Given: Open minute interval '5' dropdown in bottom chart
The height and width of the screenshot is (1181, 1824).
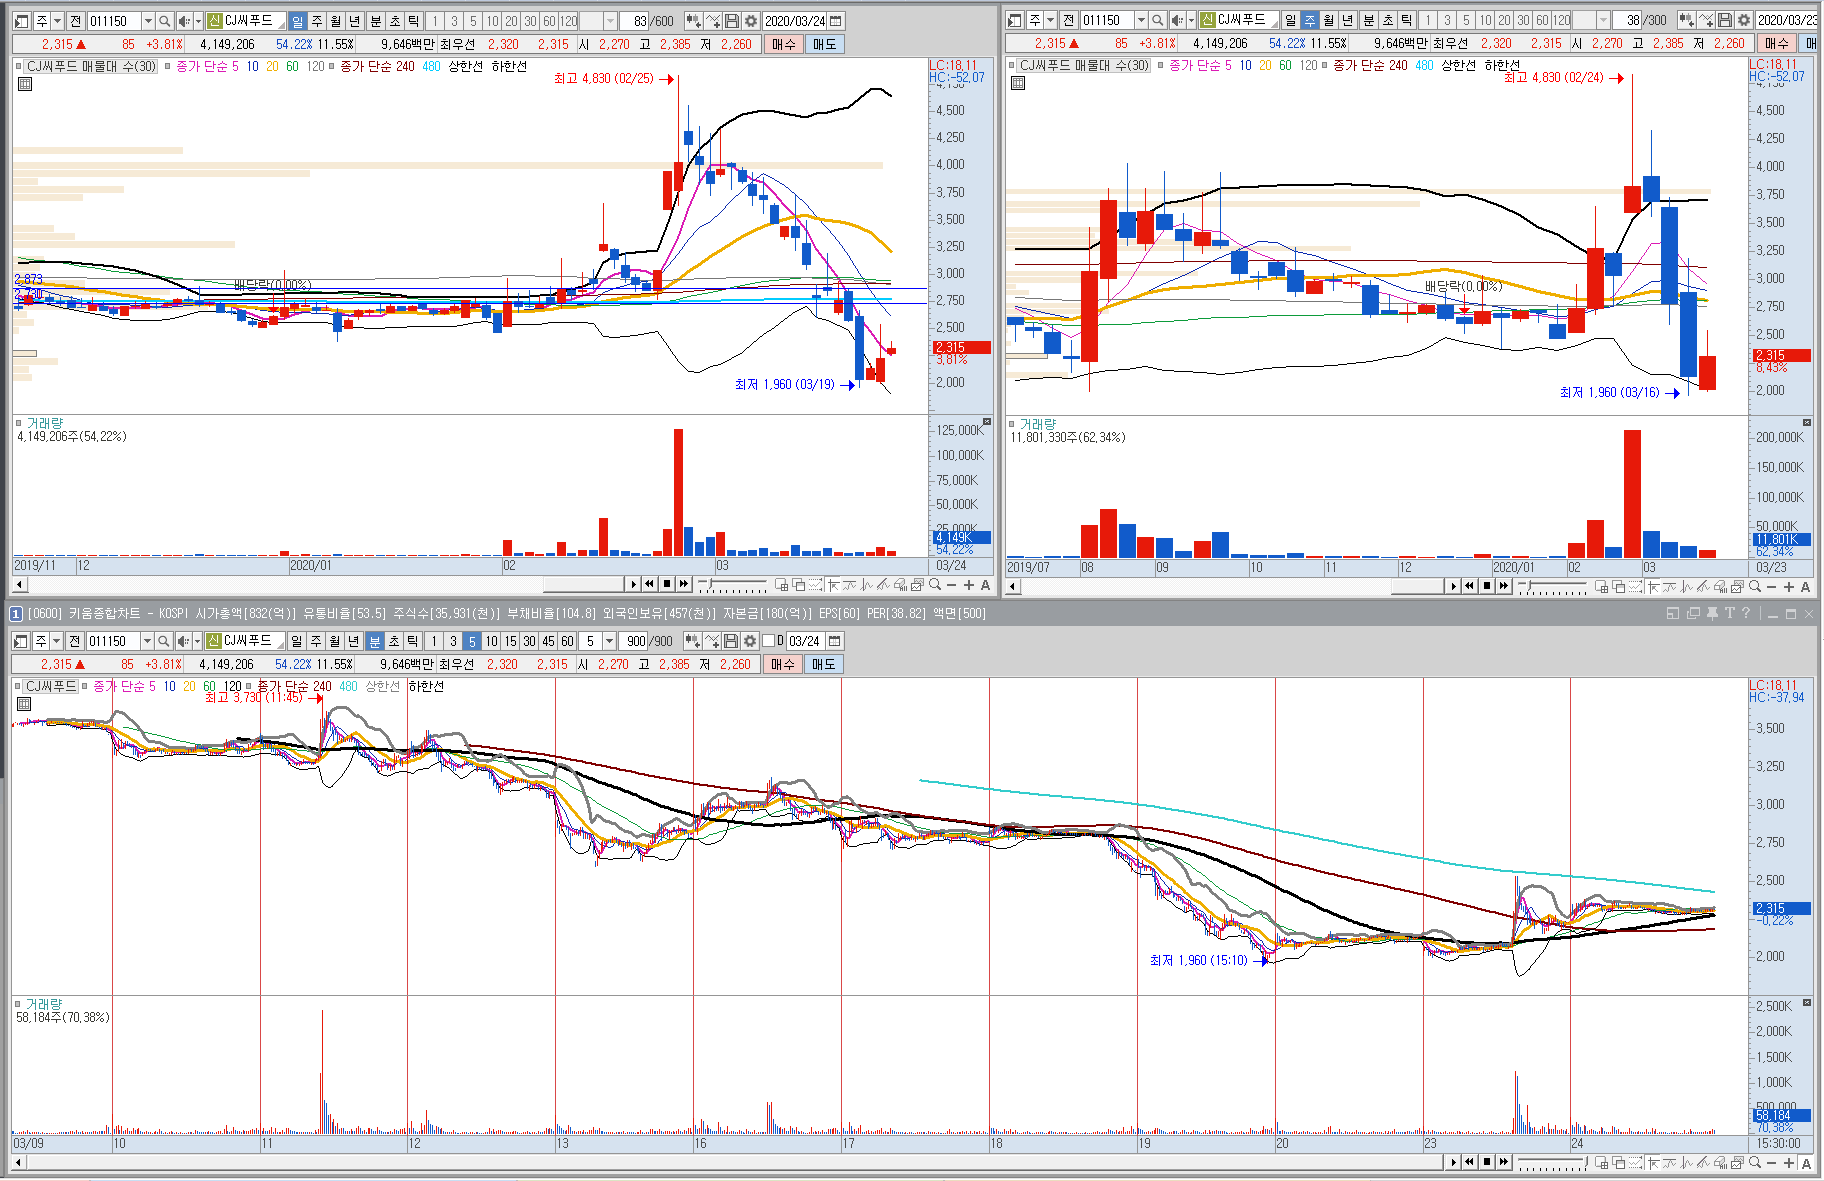Looking at the screenshot, I should pyautogui.click(x=609, y=641).
